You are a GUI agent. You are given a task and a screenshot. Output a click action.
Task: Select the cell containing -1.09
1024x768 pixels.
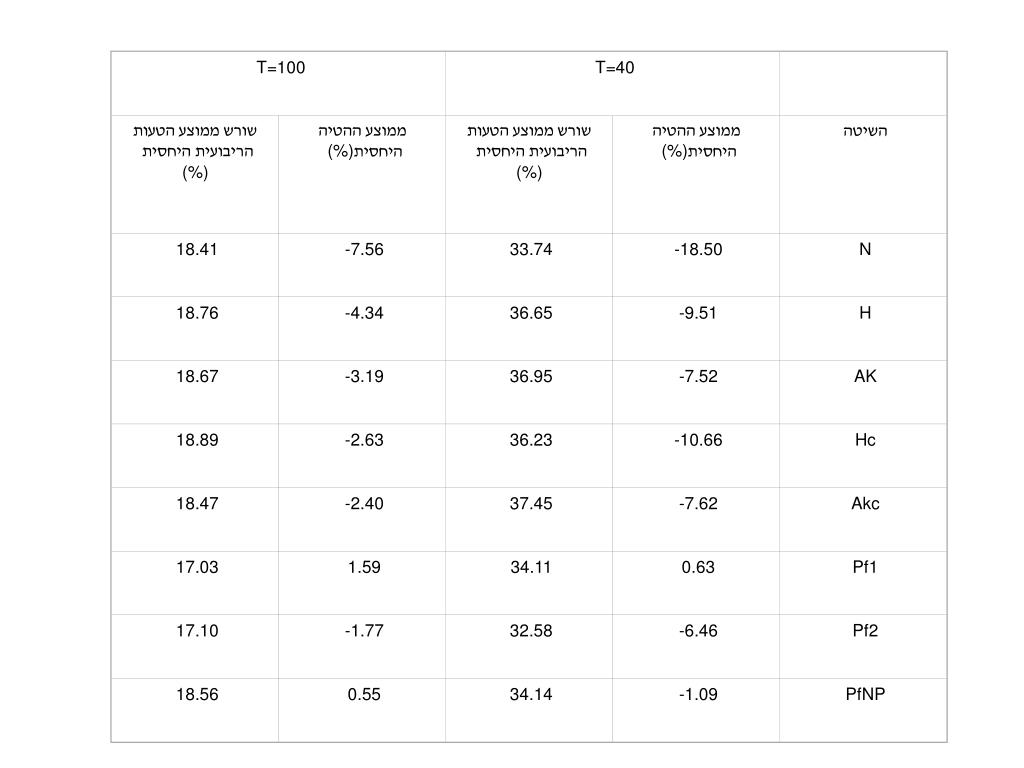pos(698,694)
